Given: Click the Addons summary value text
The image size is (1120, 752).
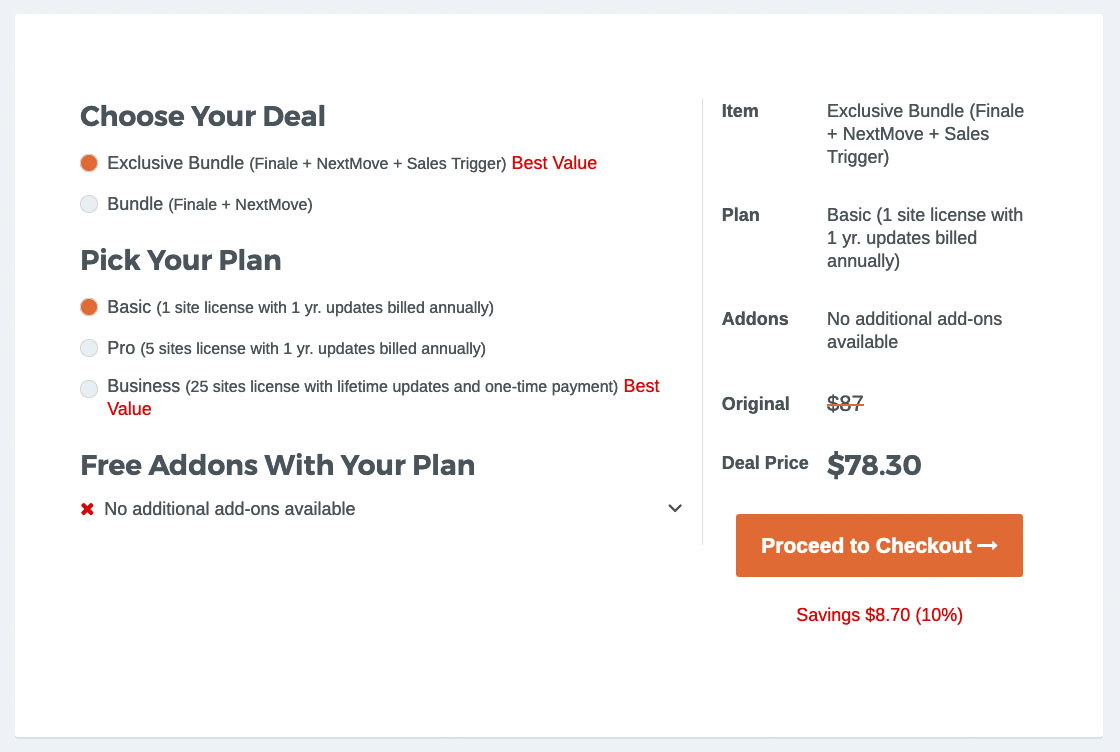Looking at the screenshot, I should [x=914, y=330].
